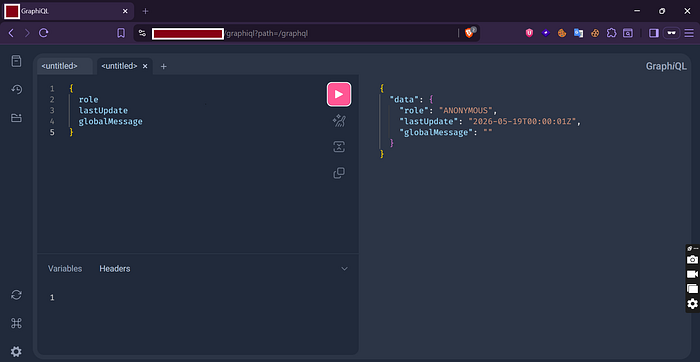Screen dimensions: 700x362
Task: Run the query with the pink play button
Action: 339,94
